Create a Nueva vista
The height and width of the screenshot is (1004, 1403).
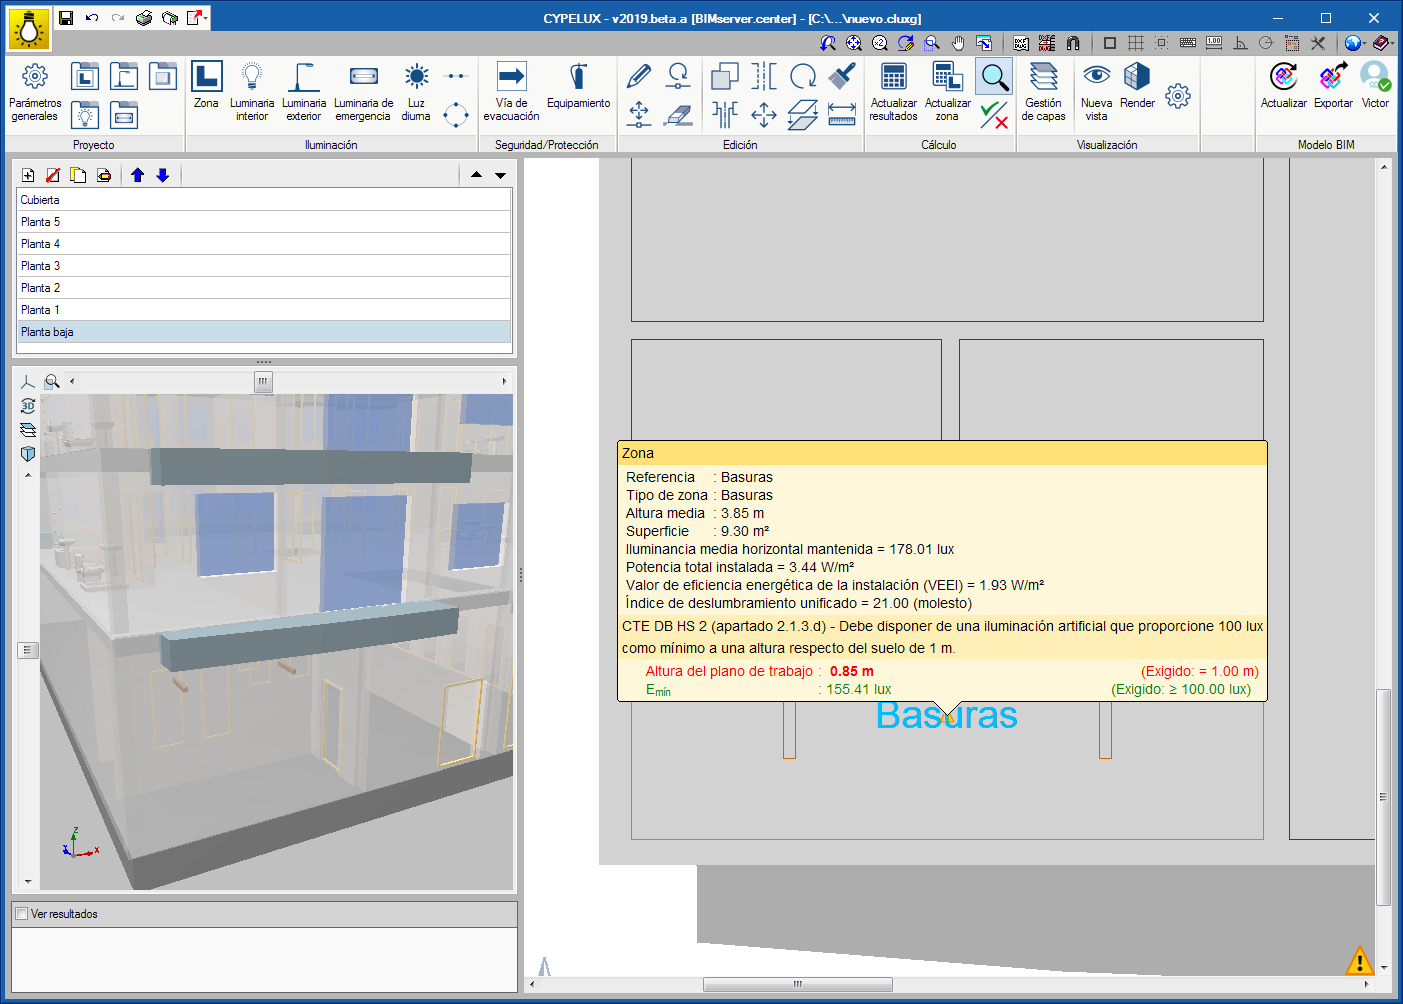point(1096,92)
